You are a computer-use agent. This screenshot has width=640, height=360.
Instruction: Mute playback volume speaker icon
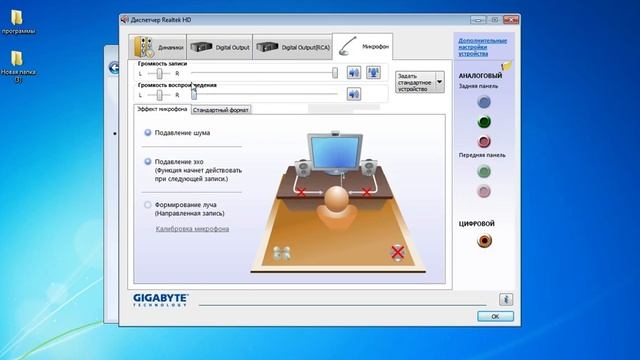click(354, 94)
